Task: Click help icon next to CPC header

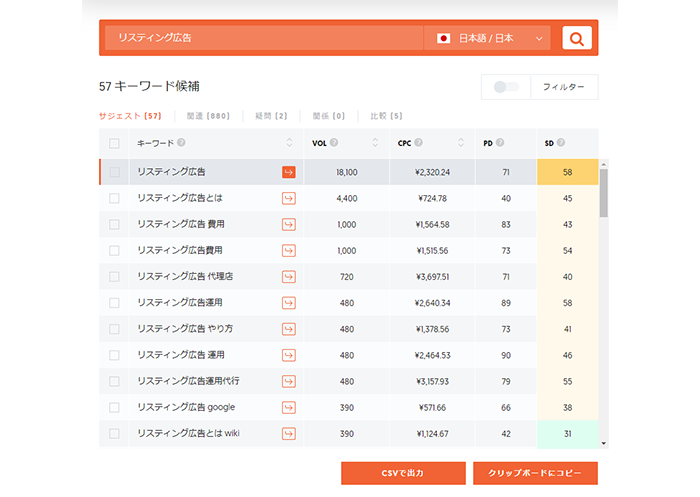Action: tap(418, 142)
